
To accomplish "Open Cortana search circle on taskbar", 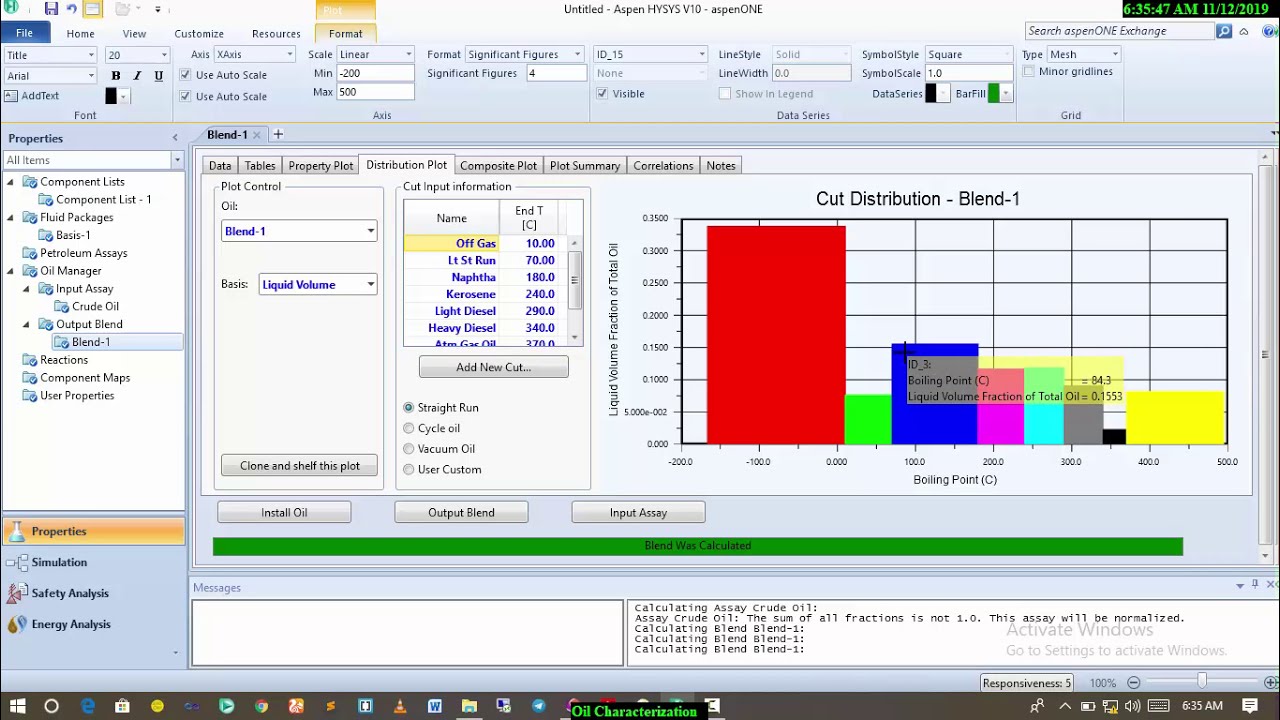I will click(x=52, y=706).
